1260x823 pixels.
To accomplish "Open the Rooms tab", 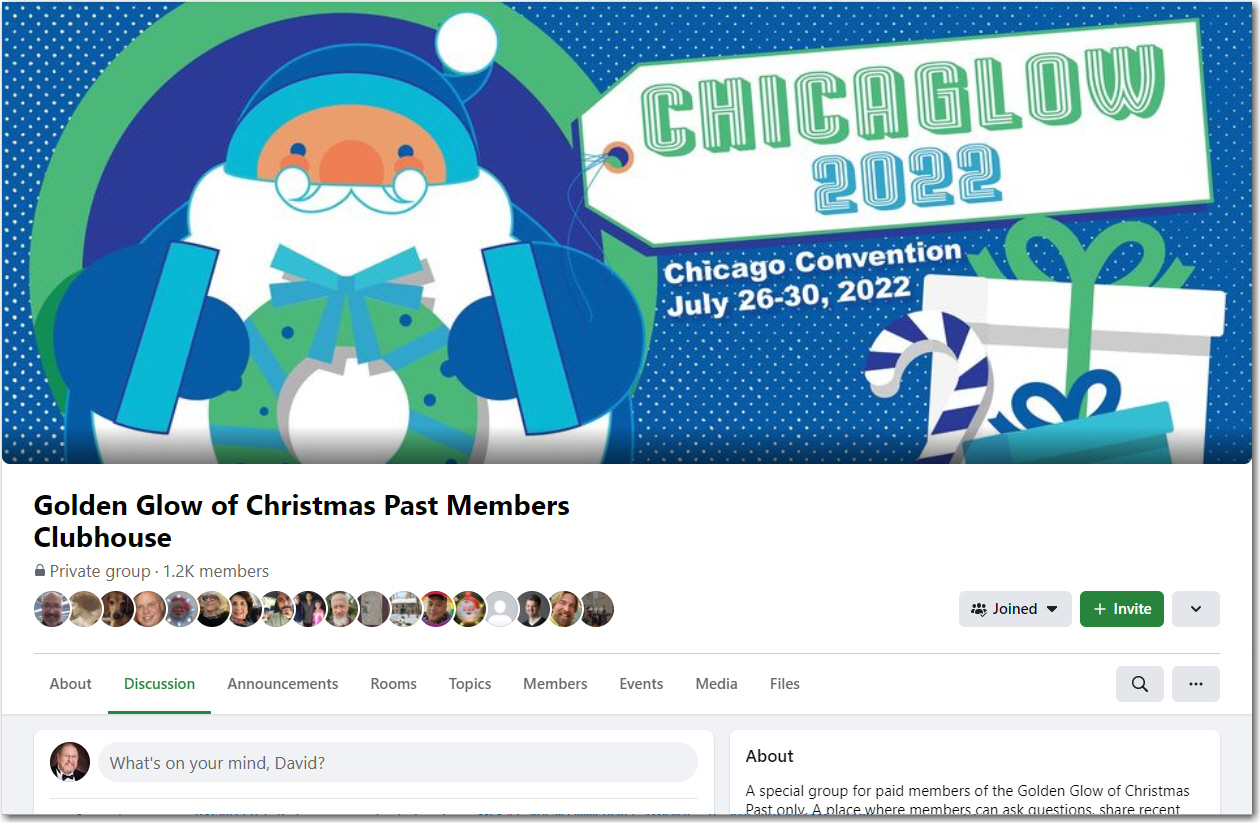I will [x=393, y=684].
